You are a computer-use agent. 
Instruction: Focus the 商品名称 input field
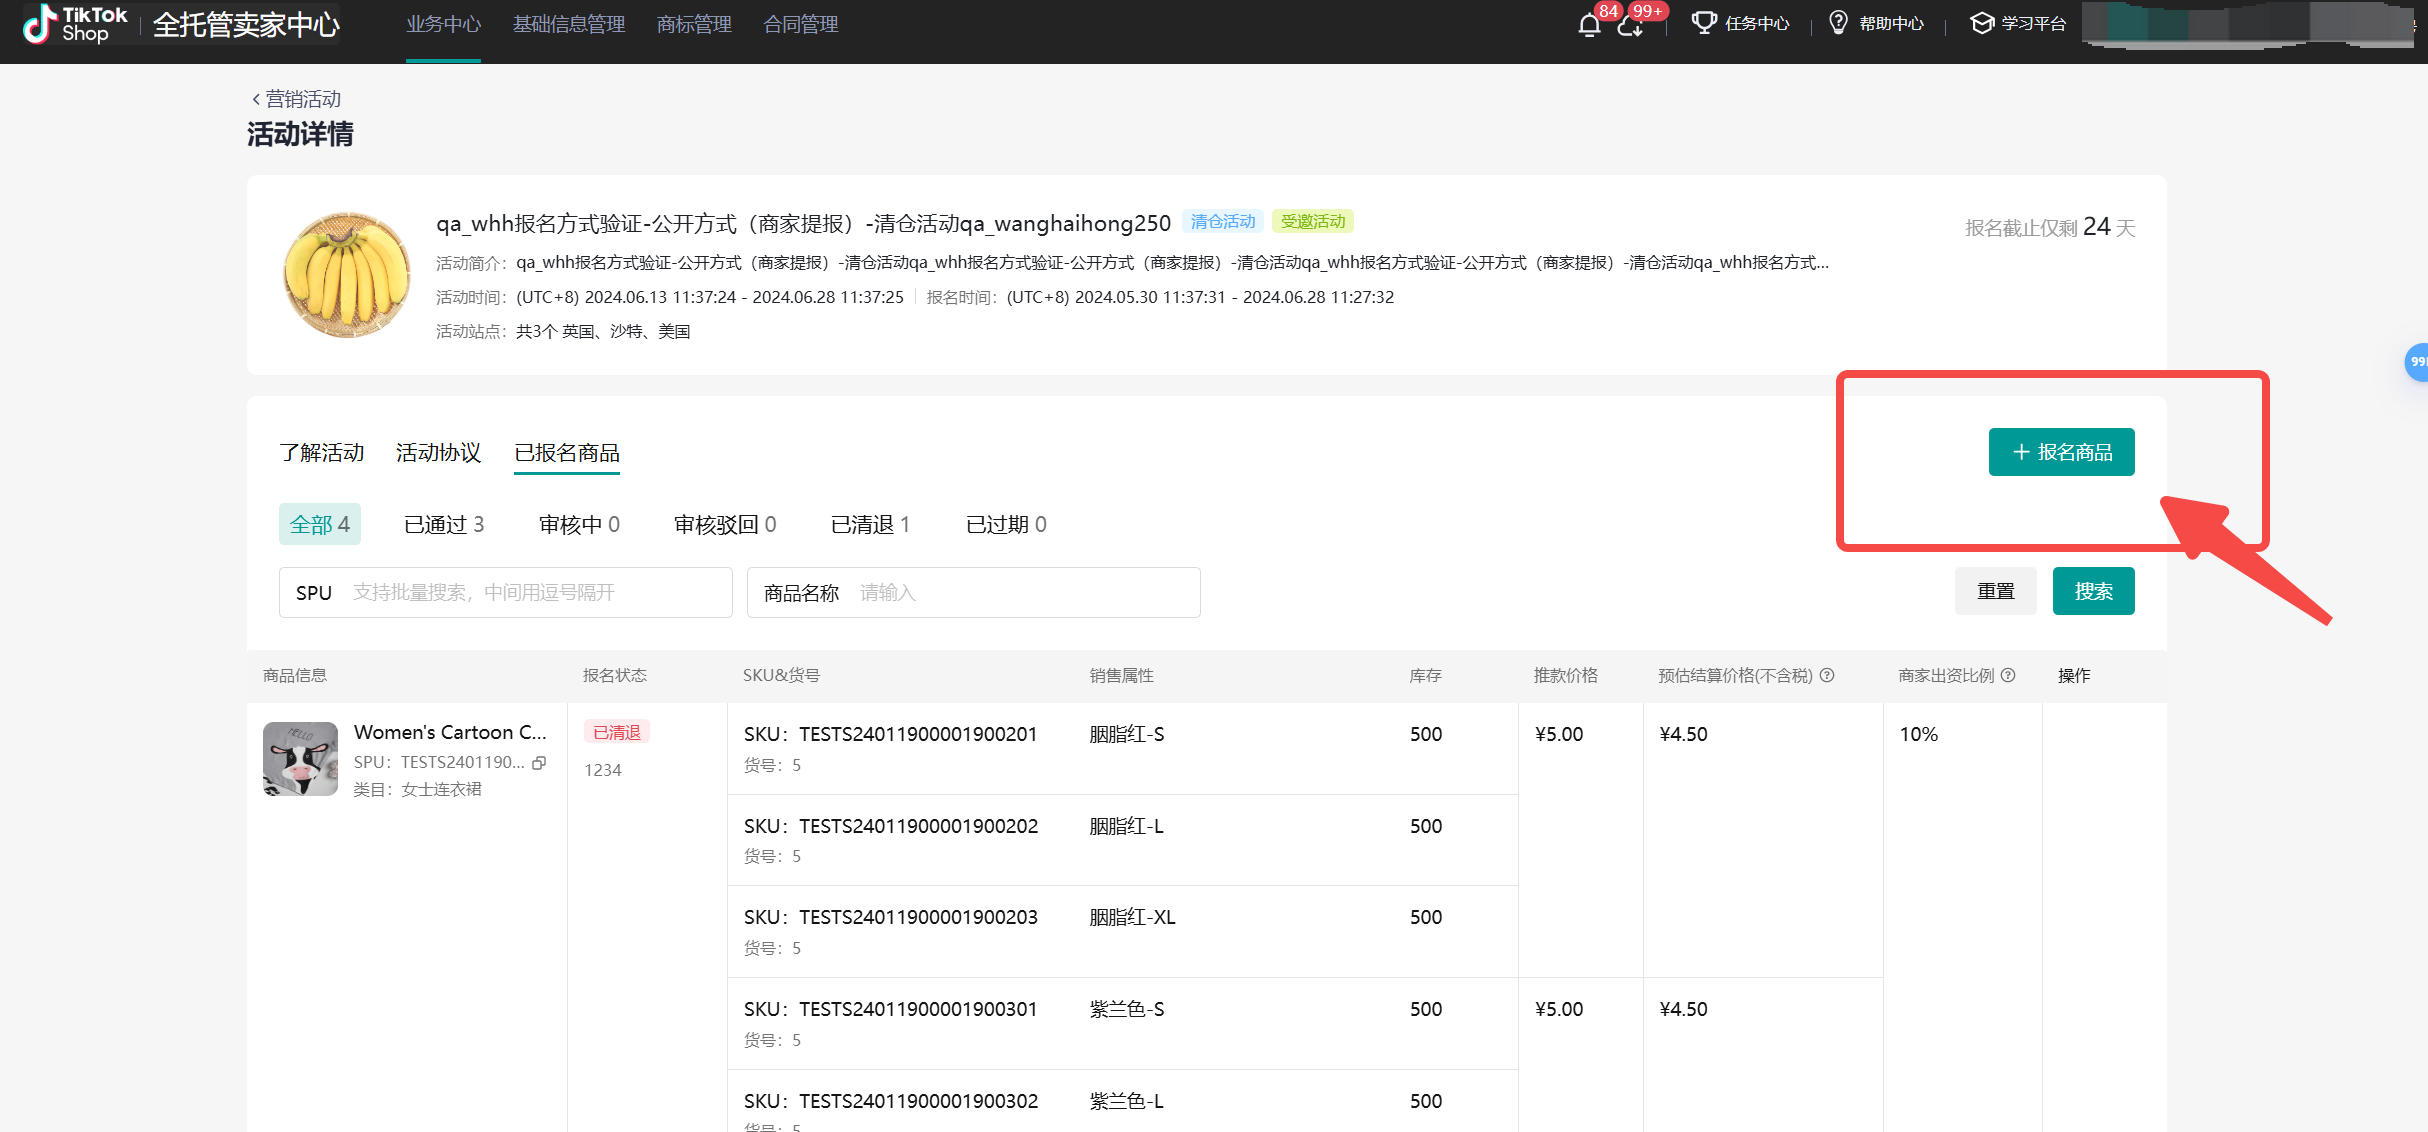click(974, 592)
